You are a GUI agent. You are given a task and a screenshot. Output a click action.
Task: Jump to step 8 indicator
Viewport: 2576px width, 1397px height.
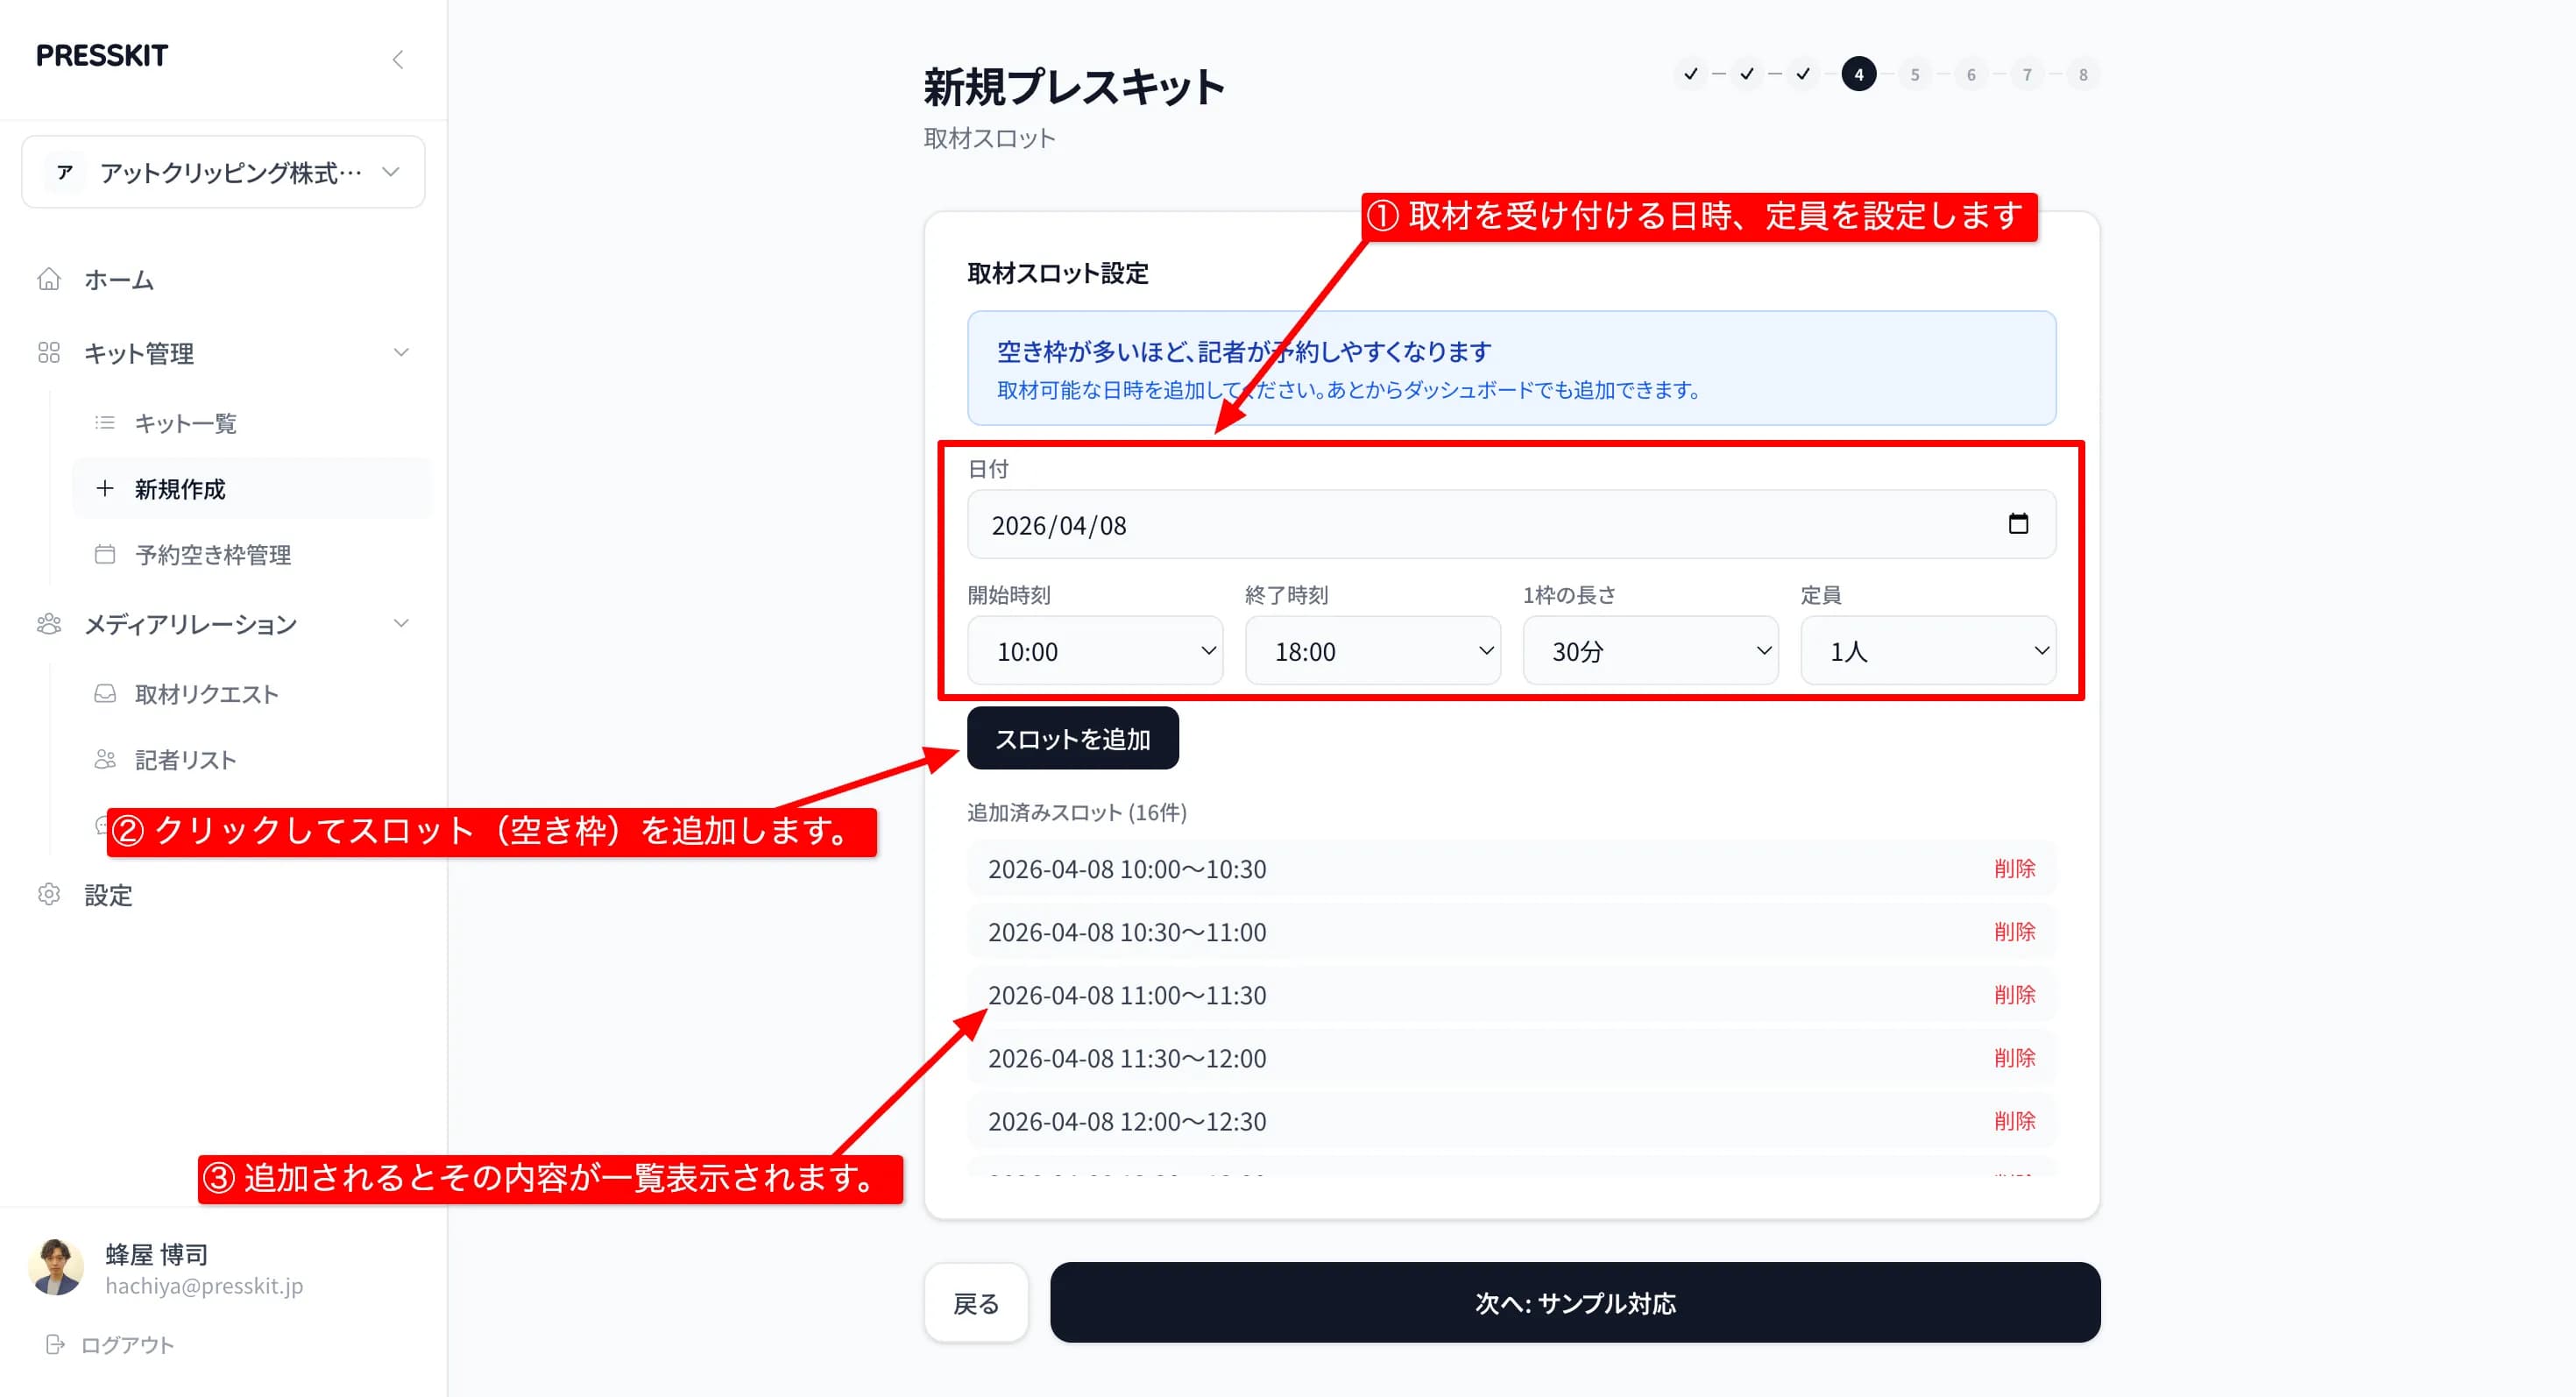click(2082, 74)
